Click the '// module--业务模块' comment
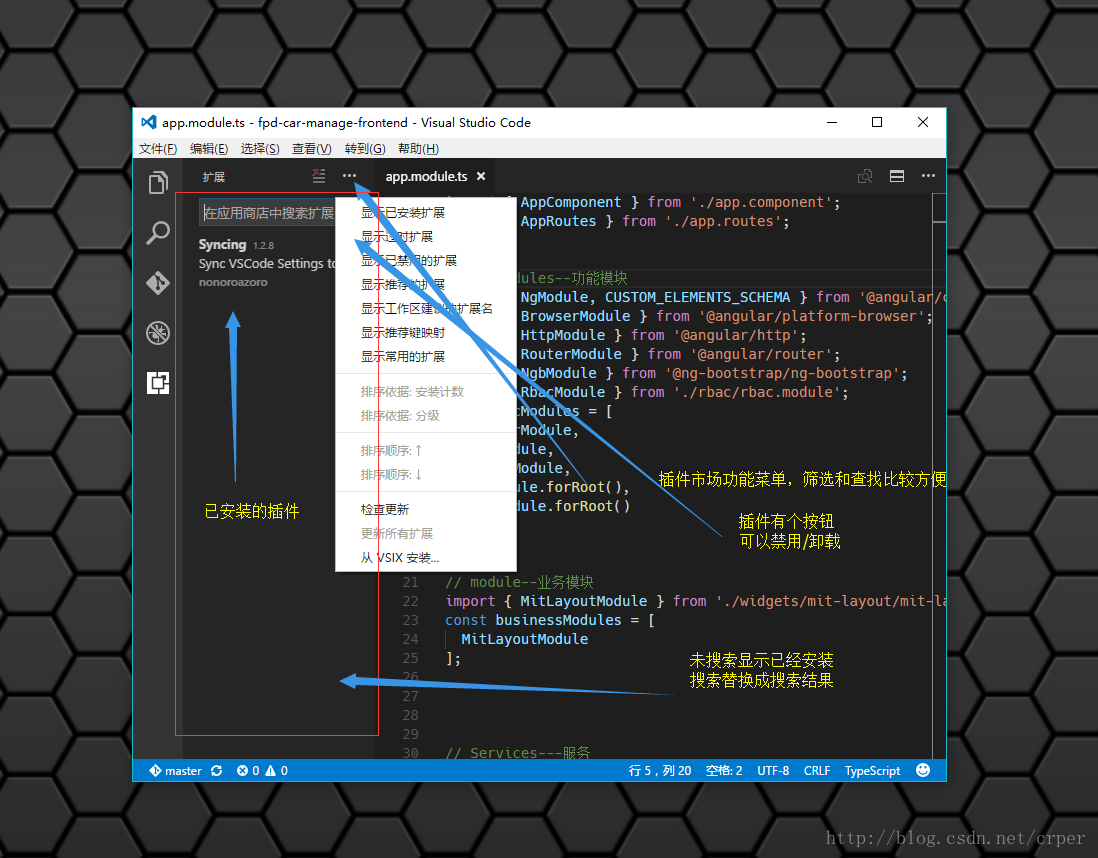The height and width of the screenshot is (858, 1098). point(519,582)
